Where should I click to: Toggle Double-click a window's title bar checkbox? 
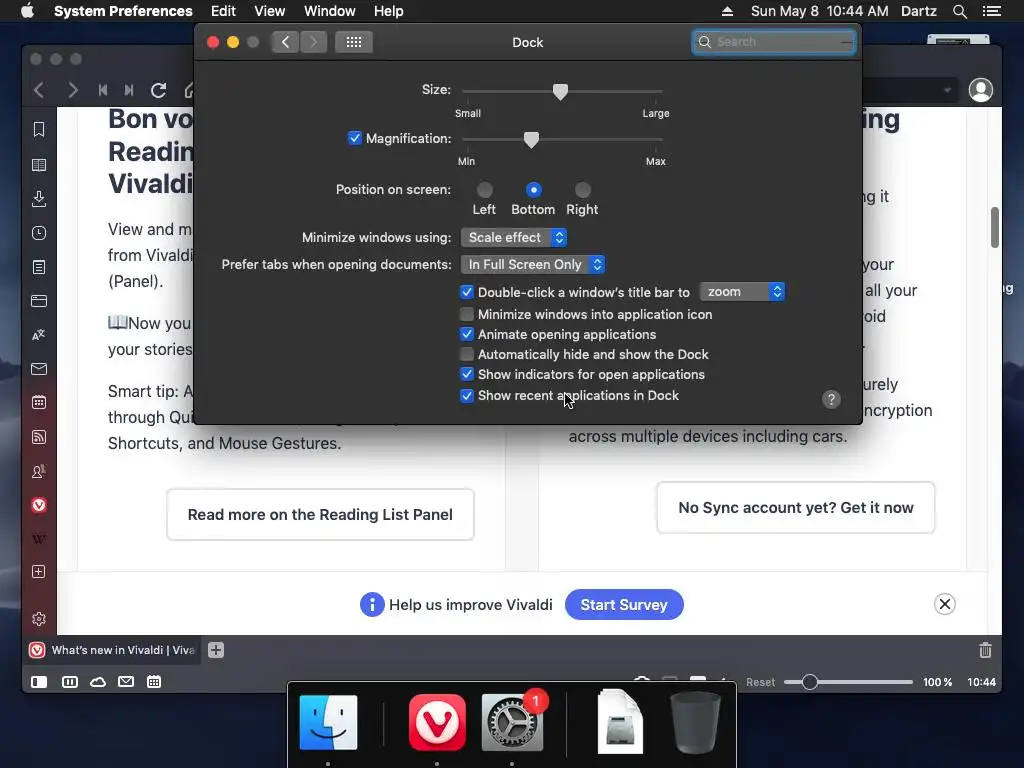(466, 292)
